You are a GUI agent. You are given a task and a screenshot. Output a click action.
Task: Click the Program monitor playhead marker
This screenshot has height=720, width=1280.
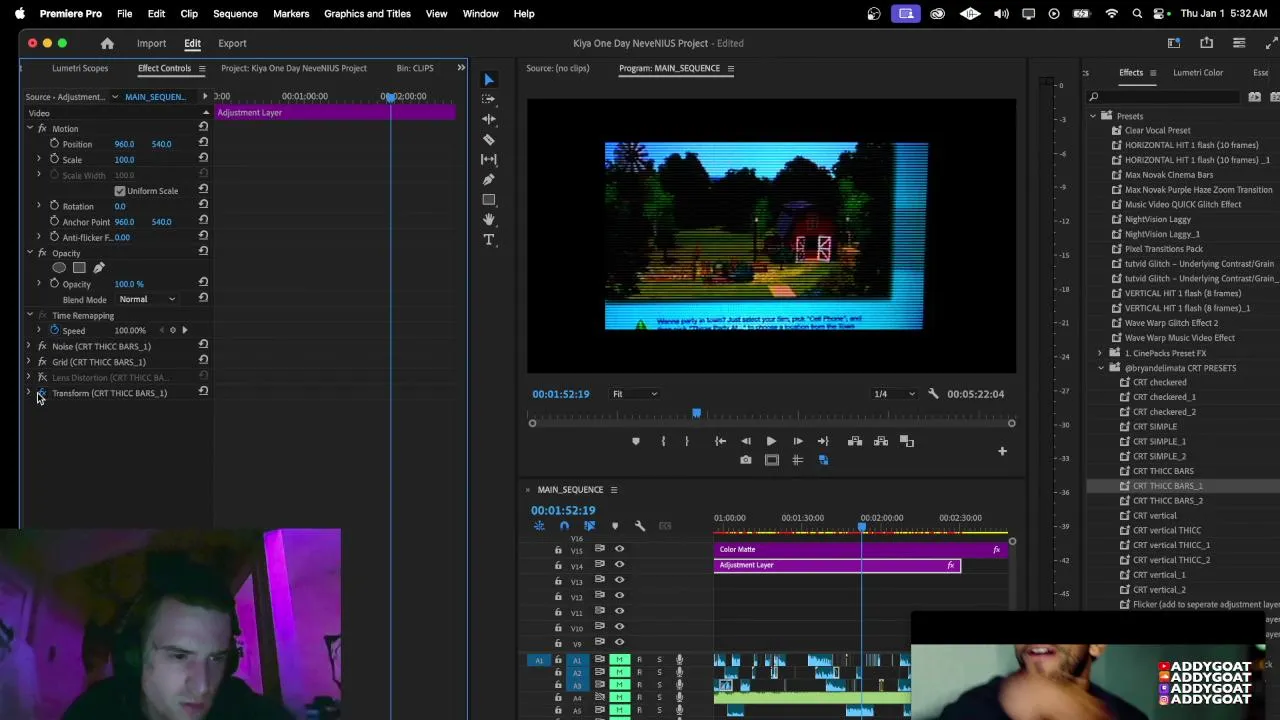(696, 413)
